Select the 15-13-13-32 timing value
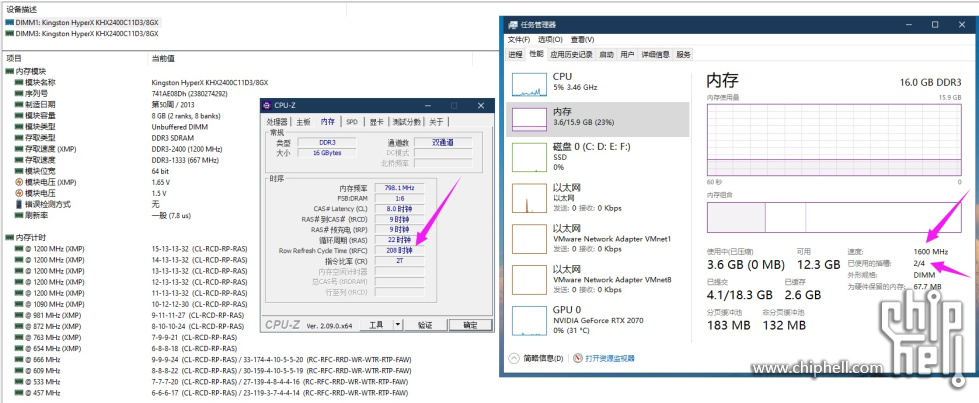This screenshot has width=979, height=403. (x=199, y=249)
